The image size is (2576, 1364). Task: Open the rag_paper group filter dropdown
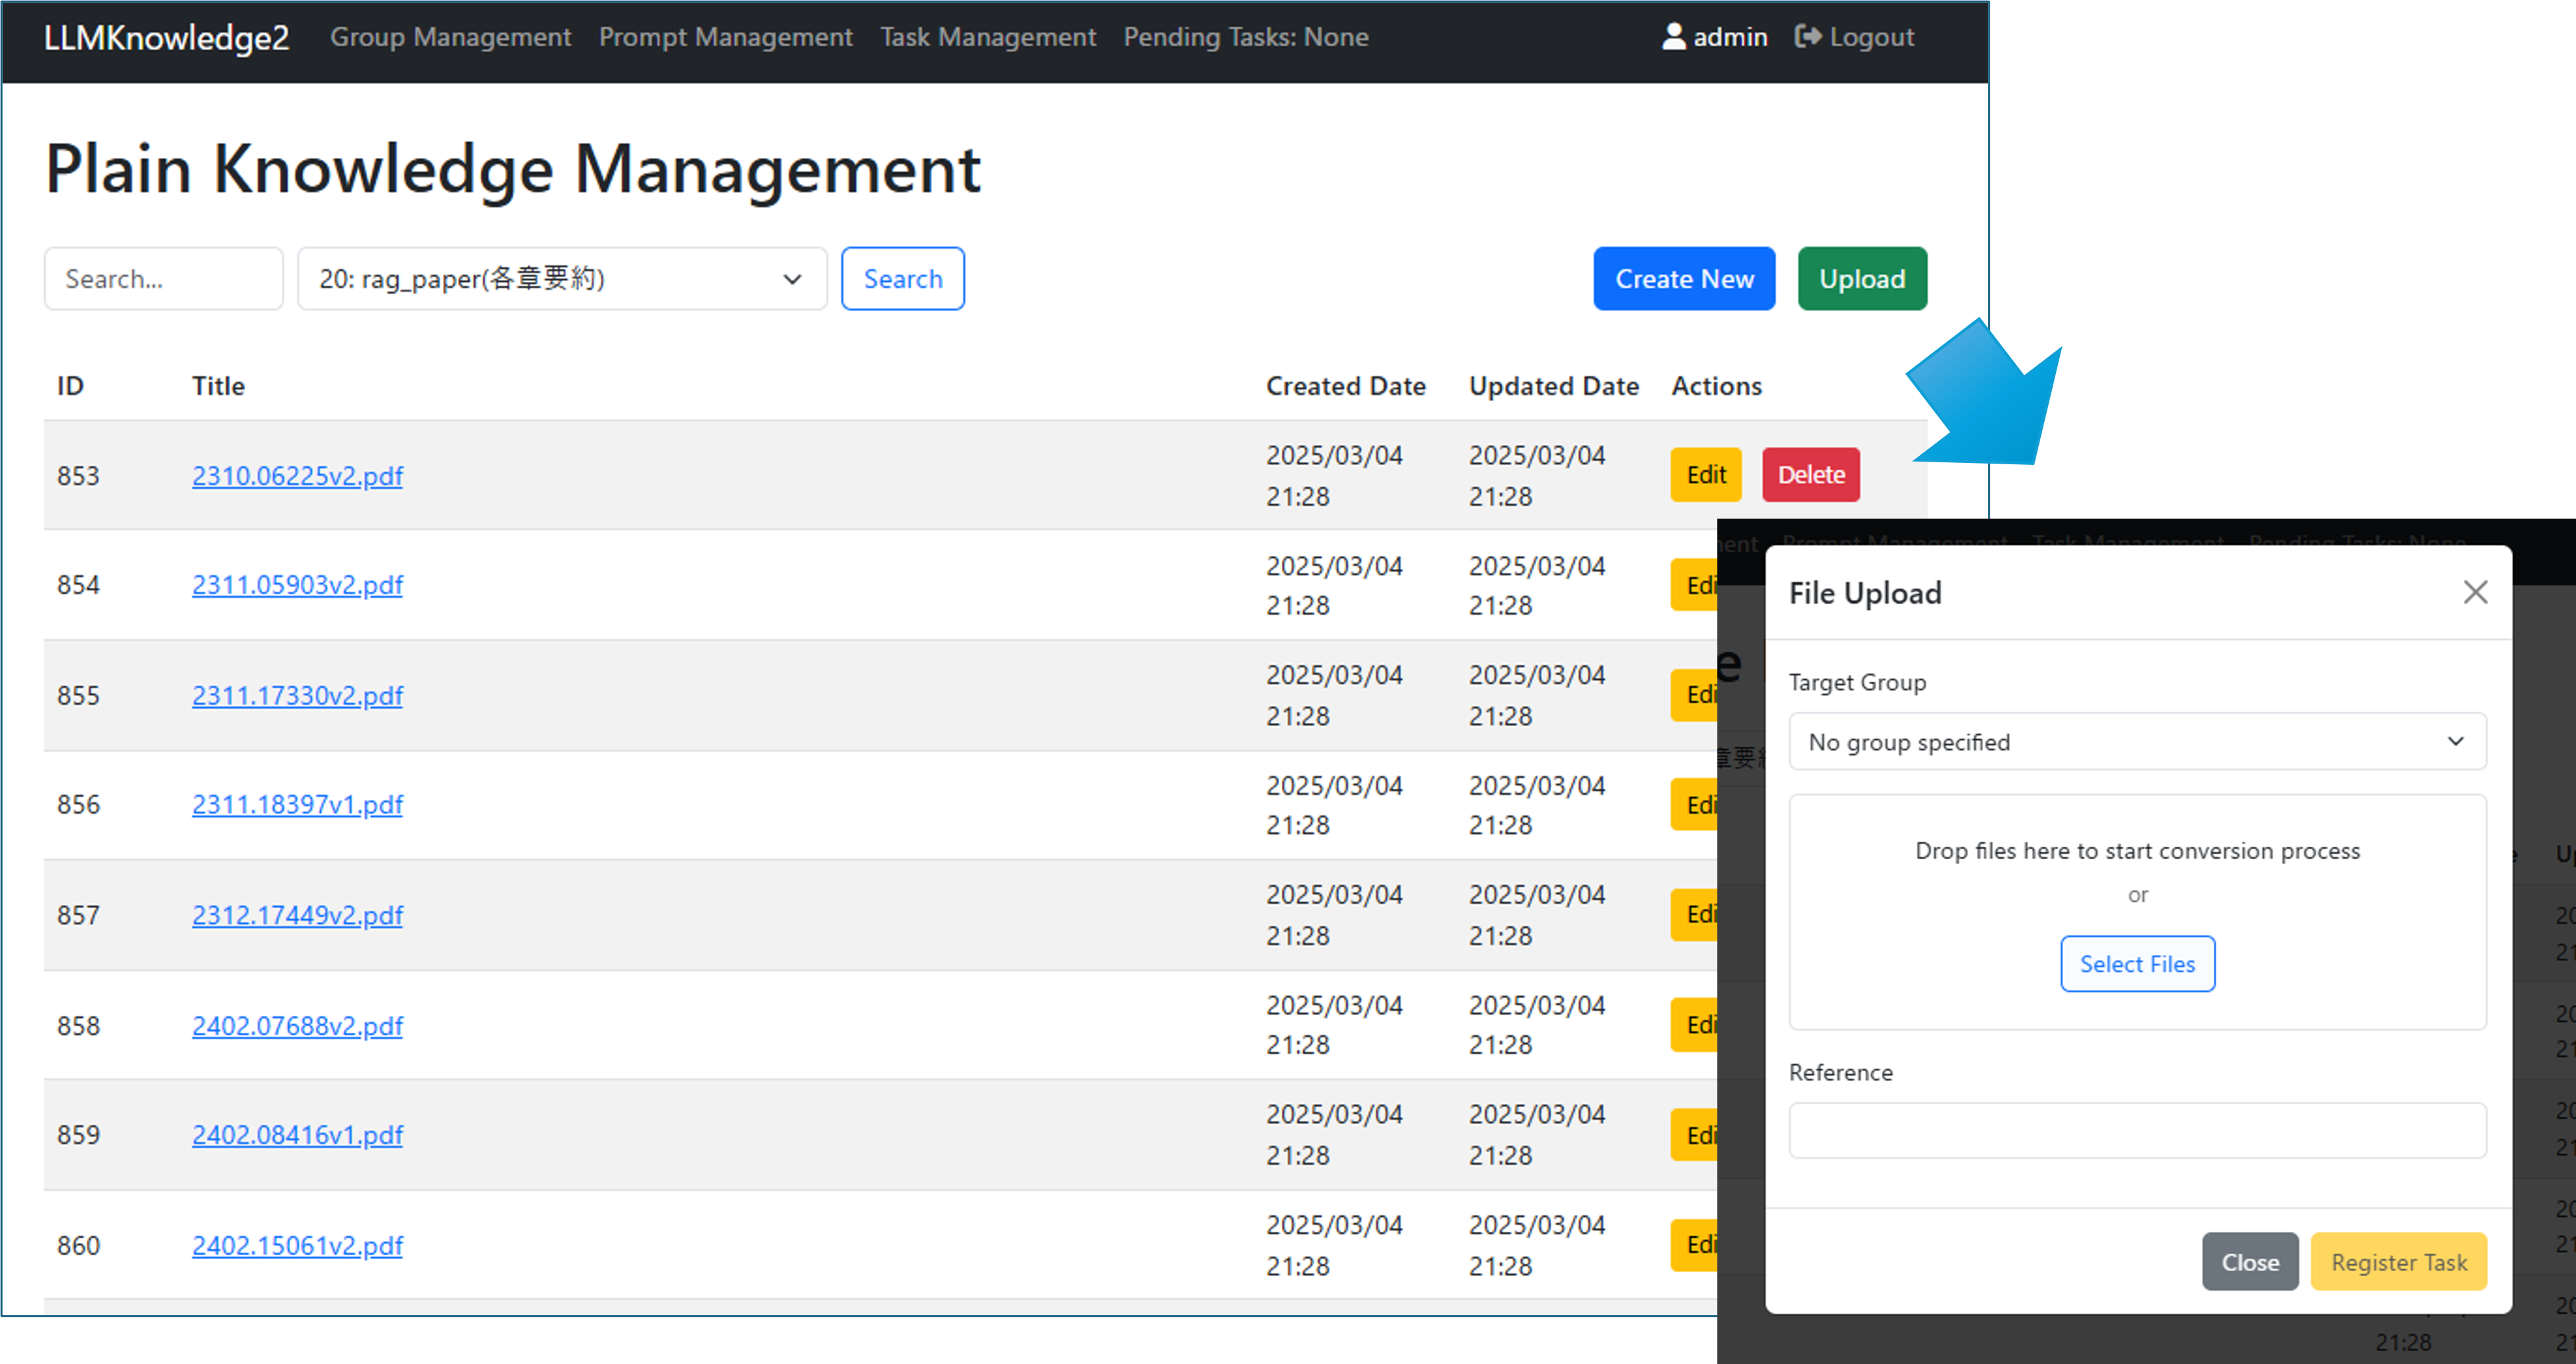click(x=561, y=279)
